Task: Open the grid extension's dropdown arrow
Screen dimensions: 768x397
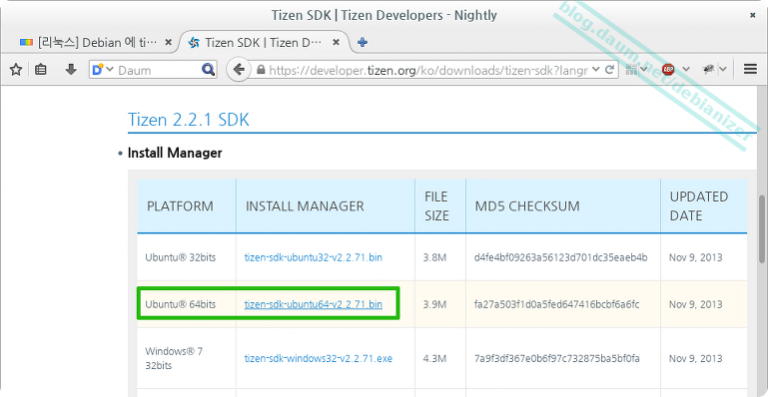Action: pyautogui.click(x=643, y=70)
